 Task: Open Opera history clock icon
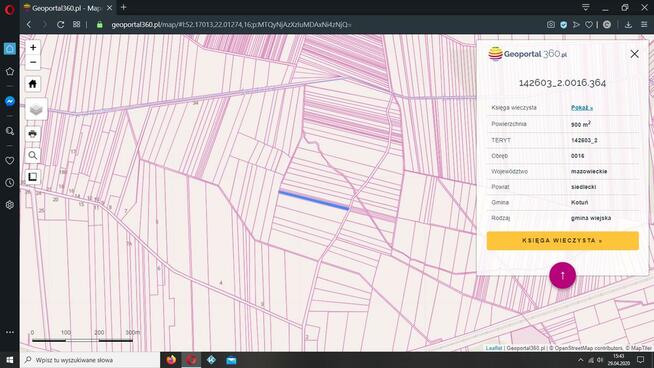click(10, 183)
